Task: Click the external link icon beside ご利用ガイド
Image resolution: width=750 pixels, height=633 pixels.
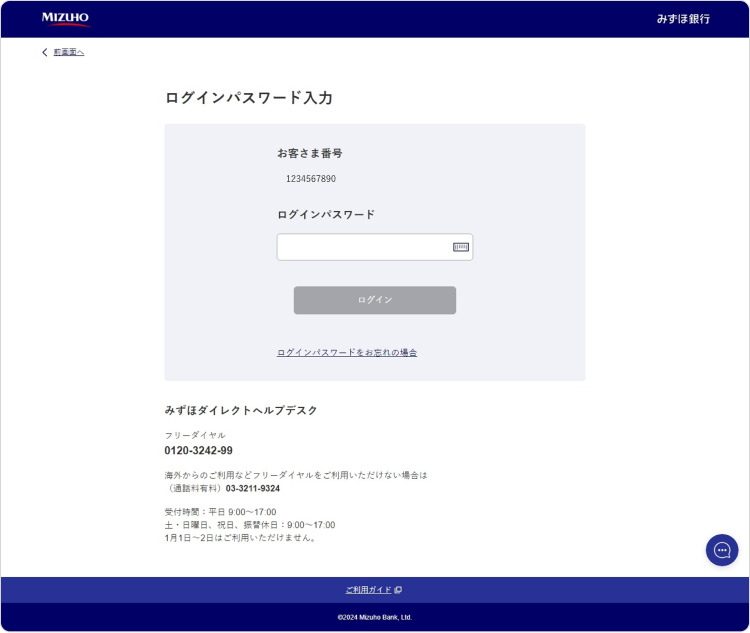Action: point(398,590)
